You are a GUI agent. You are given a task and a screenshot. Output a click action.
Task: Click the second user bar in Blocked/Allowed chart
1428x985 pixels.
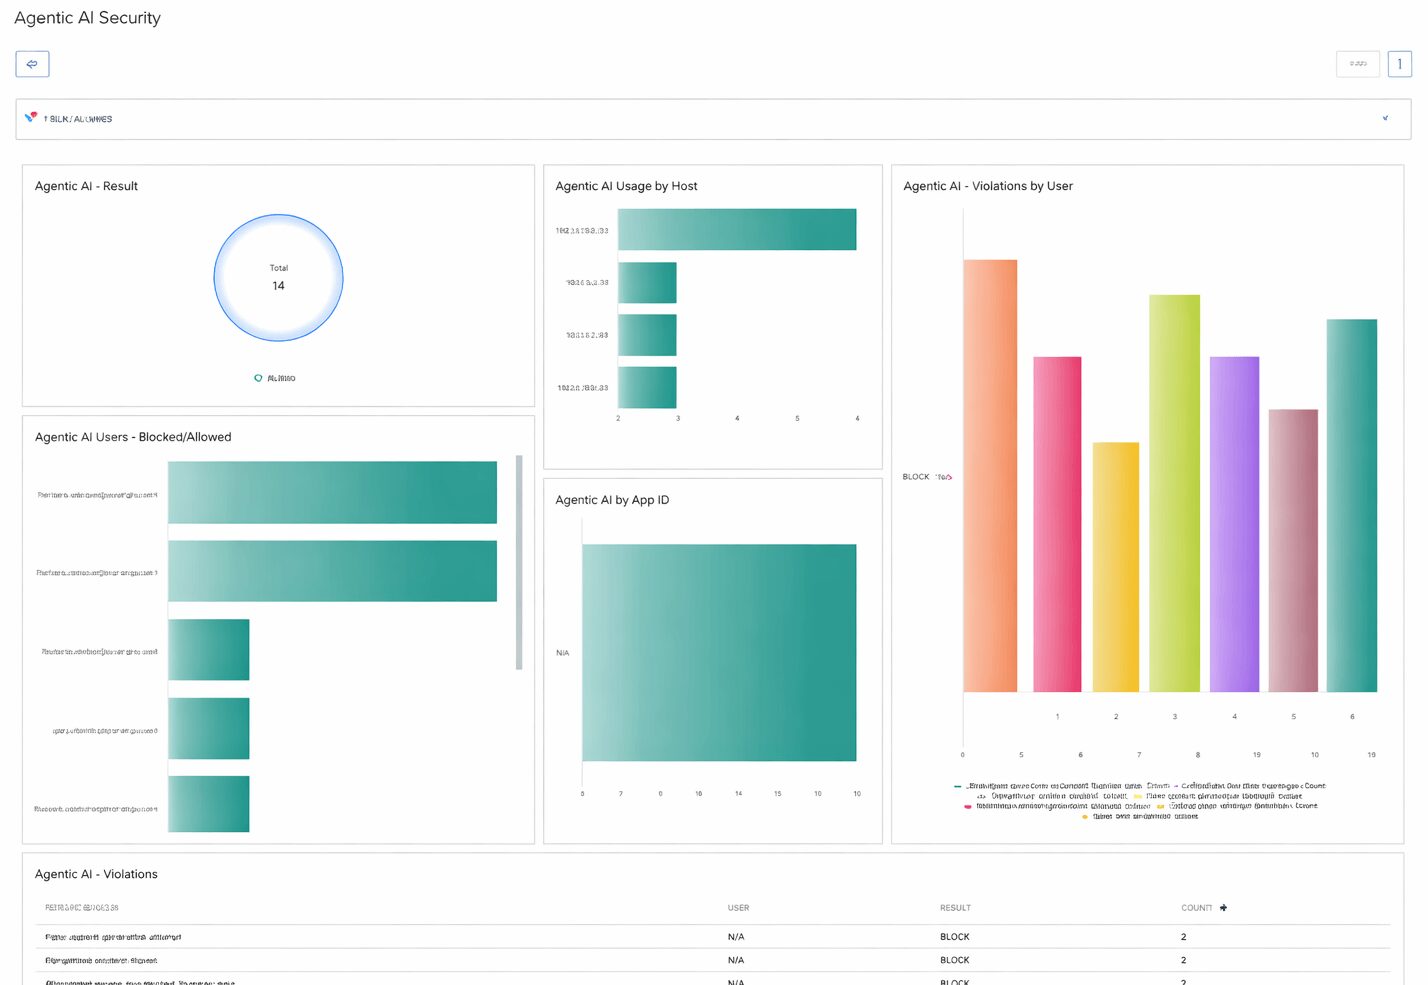pyautogui.click(x=333, y=571)
